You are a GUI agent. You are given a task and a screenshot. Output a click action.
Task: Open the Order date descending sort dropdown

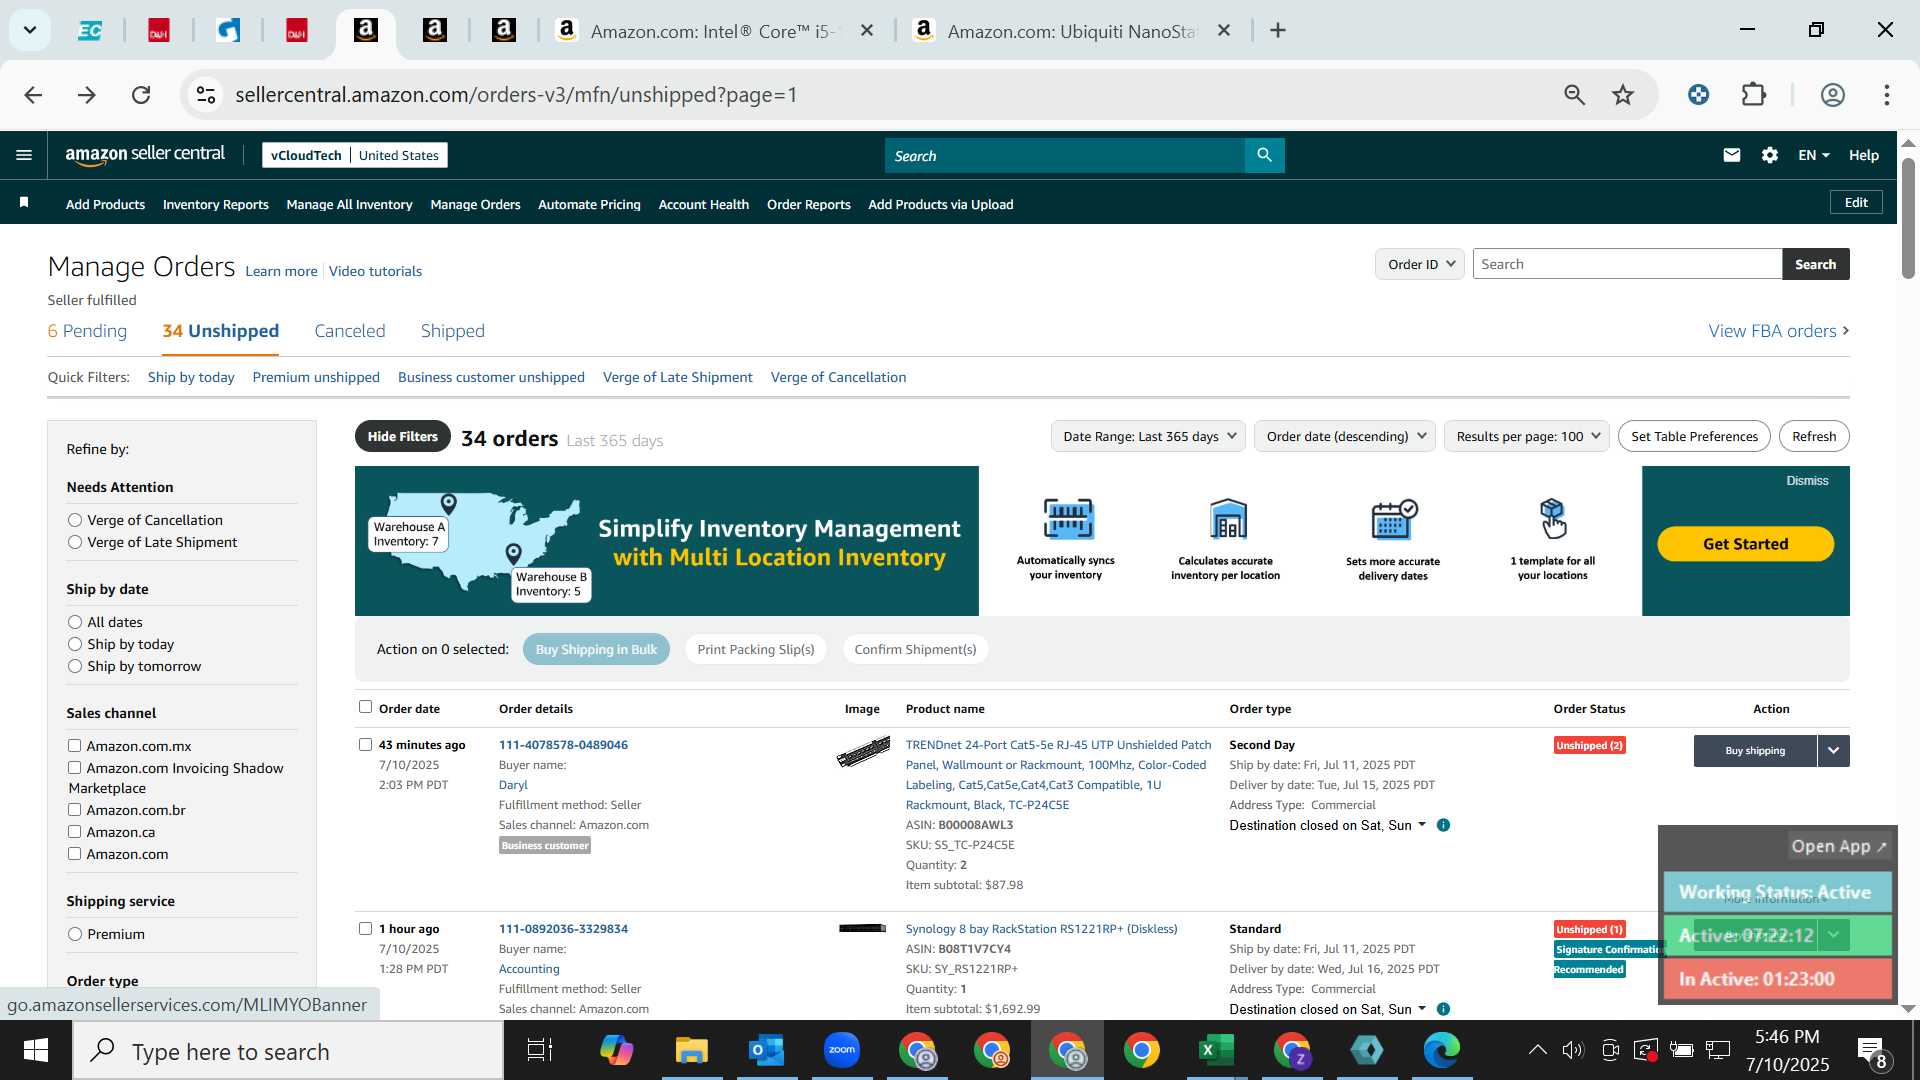[x=1345, y=436]
